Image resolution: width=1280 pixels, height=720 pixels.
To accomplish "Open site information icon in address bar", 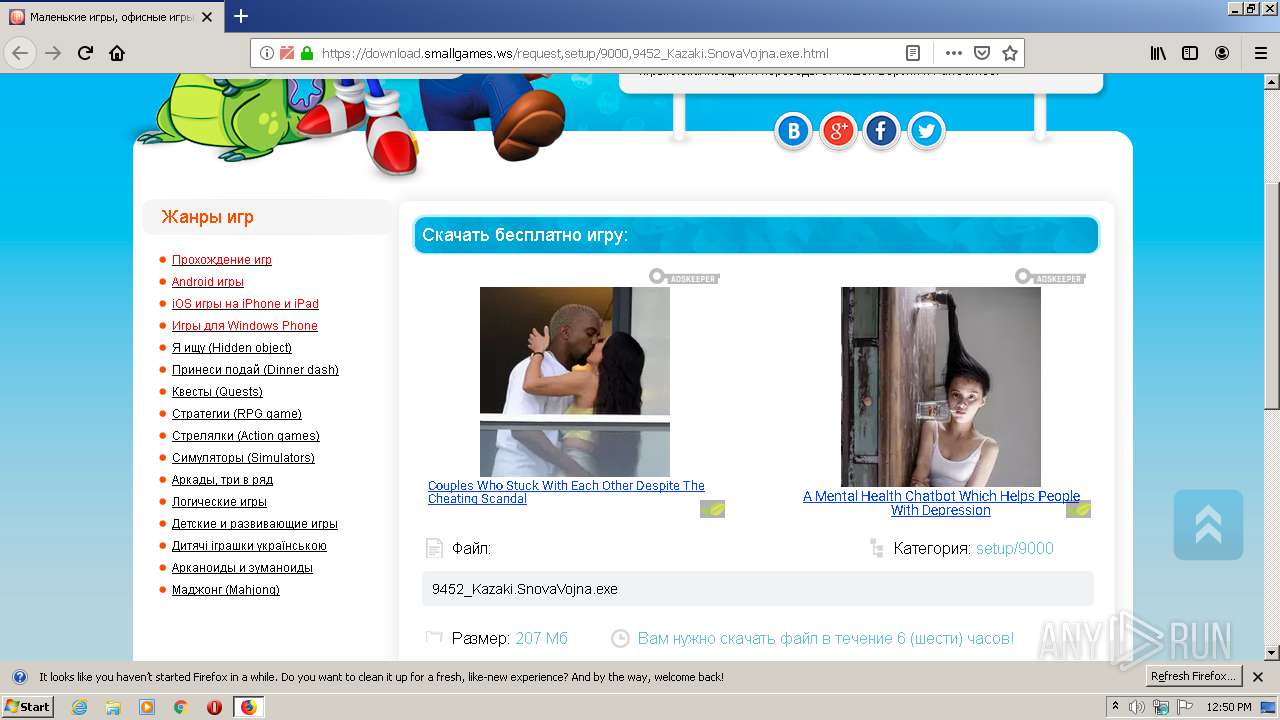I will [267, 53].
